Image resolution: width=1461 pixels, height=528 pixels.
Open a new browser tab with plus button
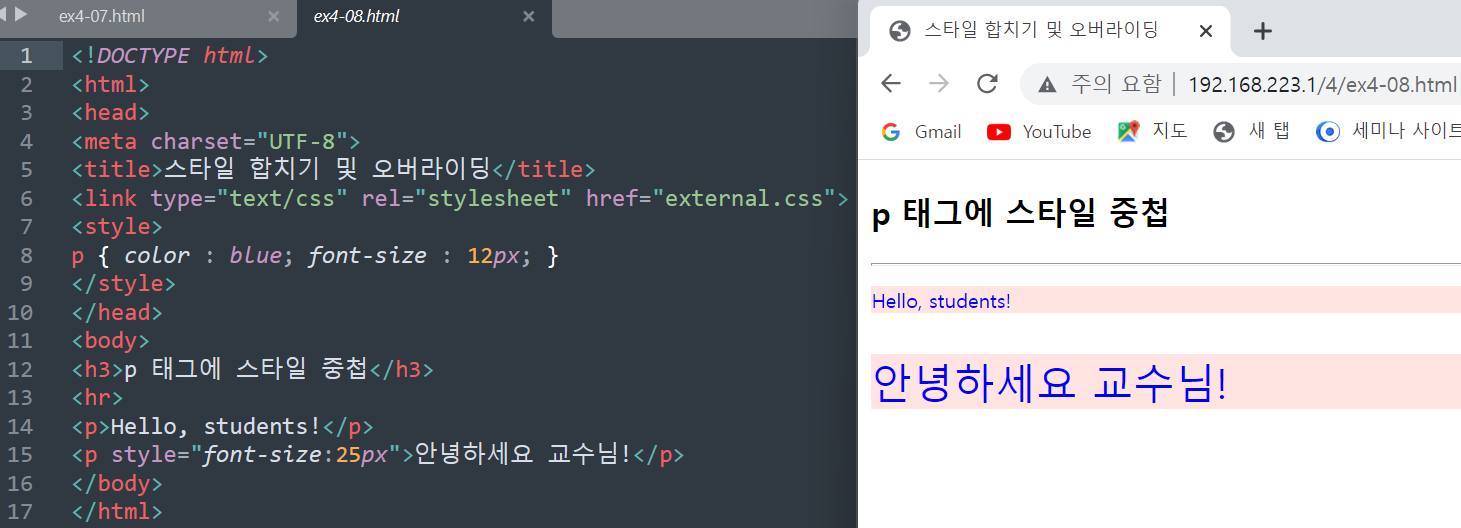(1263, 31)
